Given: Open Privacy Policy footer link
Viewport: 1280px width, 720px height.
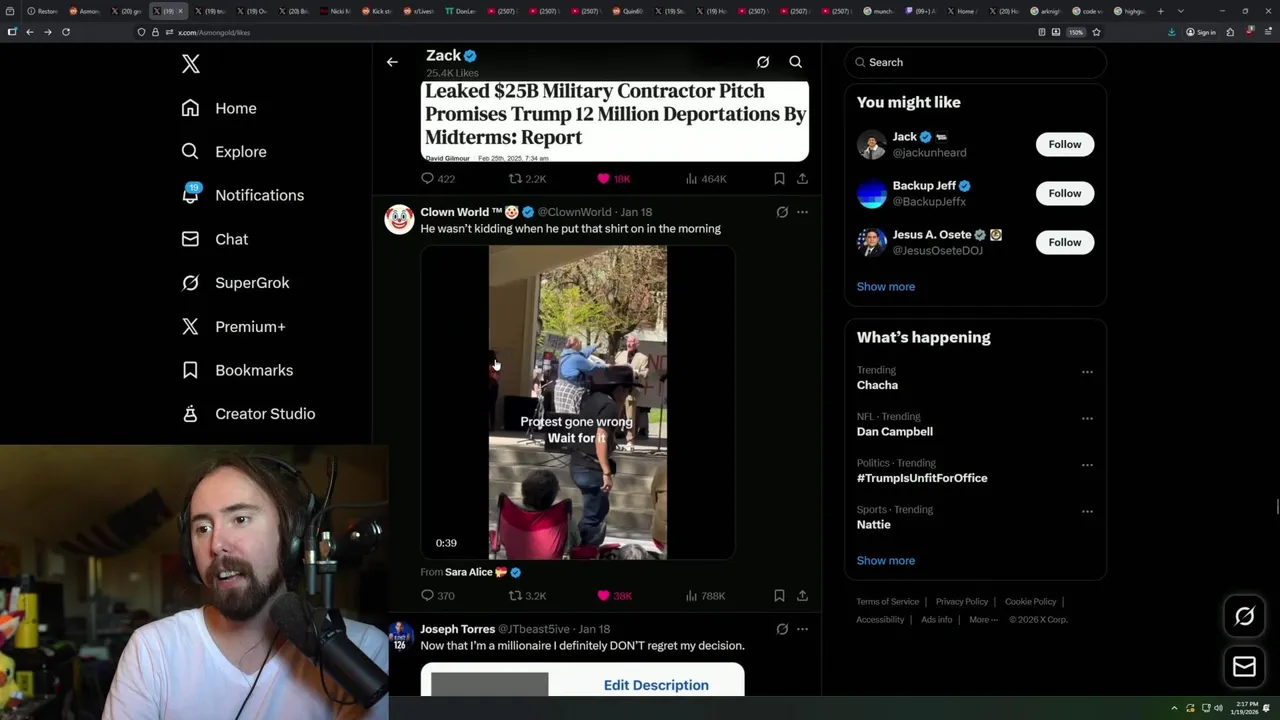Looking at the screenshot, I should pos(962,602).
